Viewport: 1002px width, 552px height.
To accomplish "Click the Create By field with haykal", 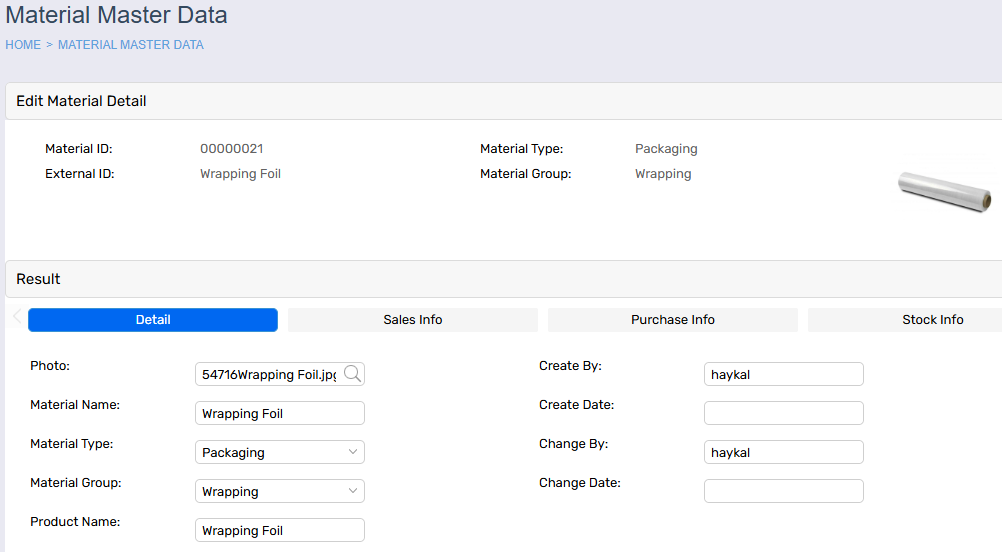I will pos(783,374).
